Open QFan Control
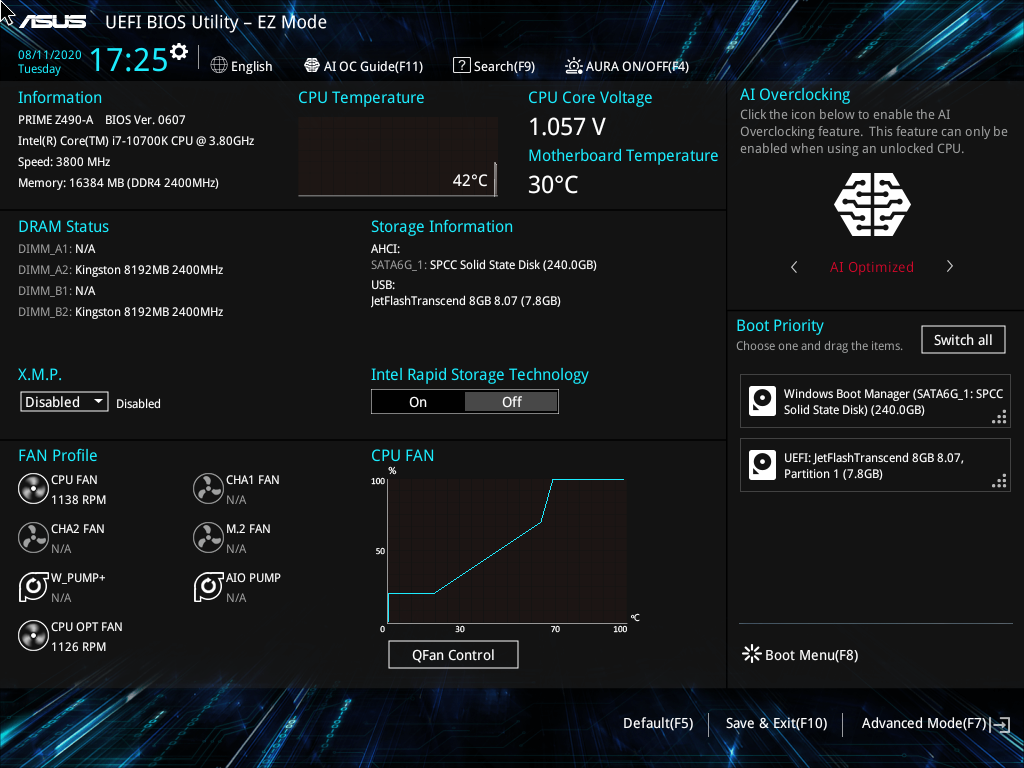Viewport: 1024px width, 768px height. click(x=453, y=654)
